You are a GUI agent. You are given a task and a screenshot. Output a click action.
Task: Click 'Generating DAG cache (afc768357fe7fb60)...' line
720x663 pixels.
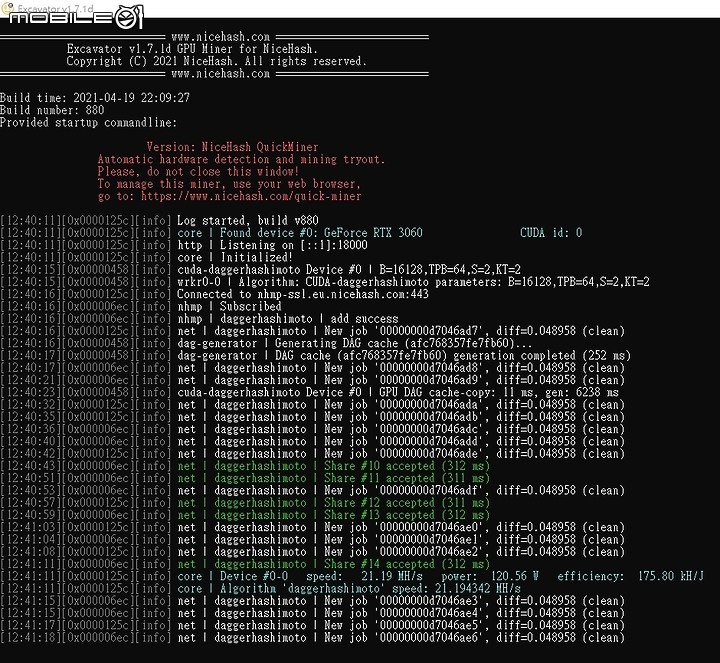354,343
